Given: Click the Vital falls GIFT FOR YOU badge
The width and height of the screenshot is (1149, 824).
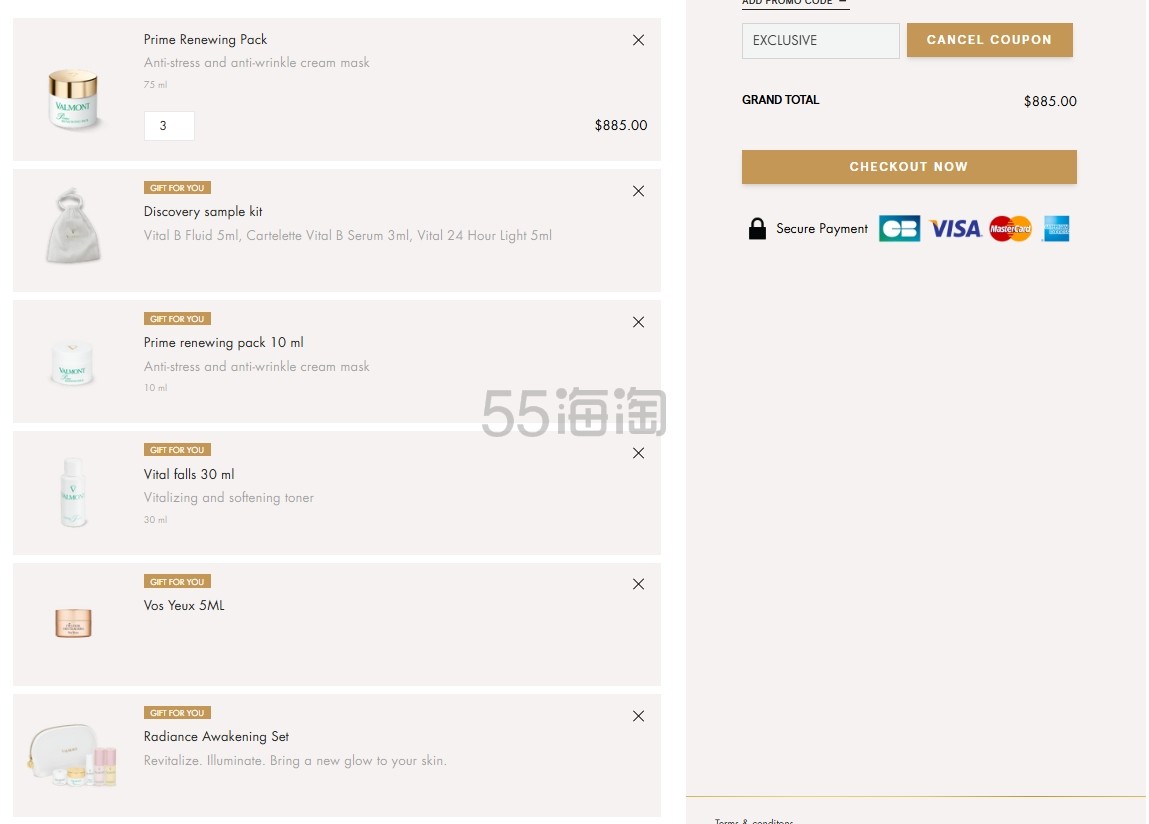Looking at the screenshot, I should pyautogui.click(x=177, y=449).
